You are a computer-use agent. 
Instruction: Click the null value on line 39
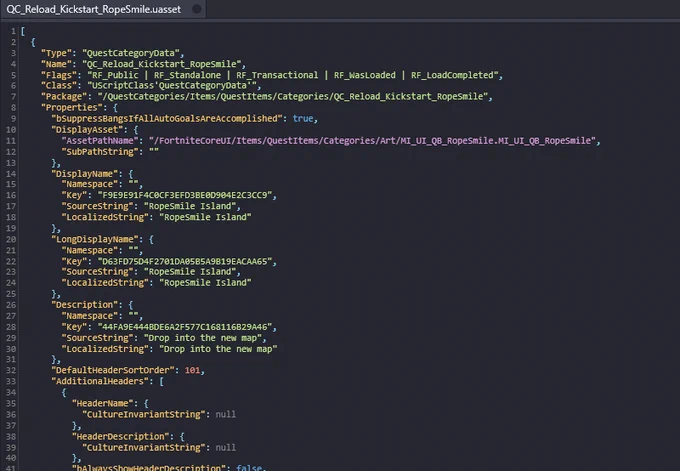(226, 448)
